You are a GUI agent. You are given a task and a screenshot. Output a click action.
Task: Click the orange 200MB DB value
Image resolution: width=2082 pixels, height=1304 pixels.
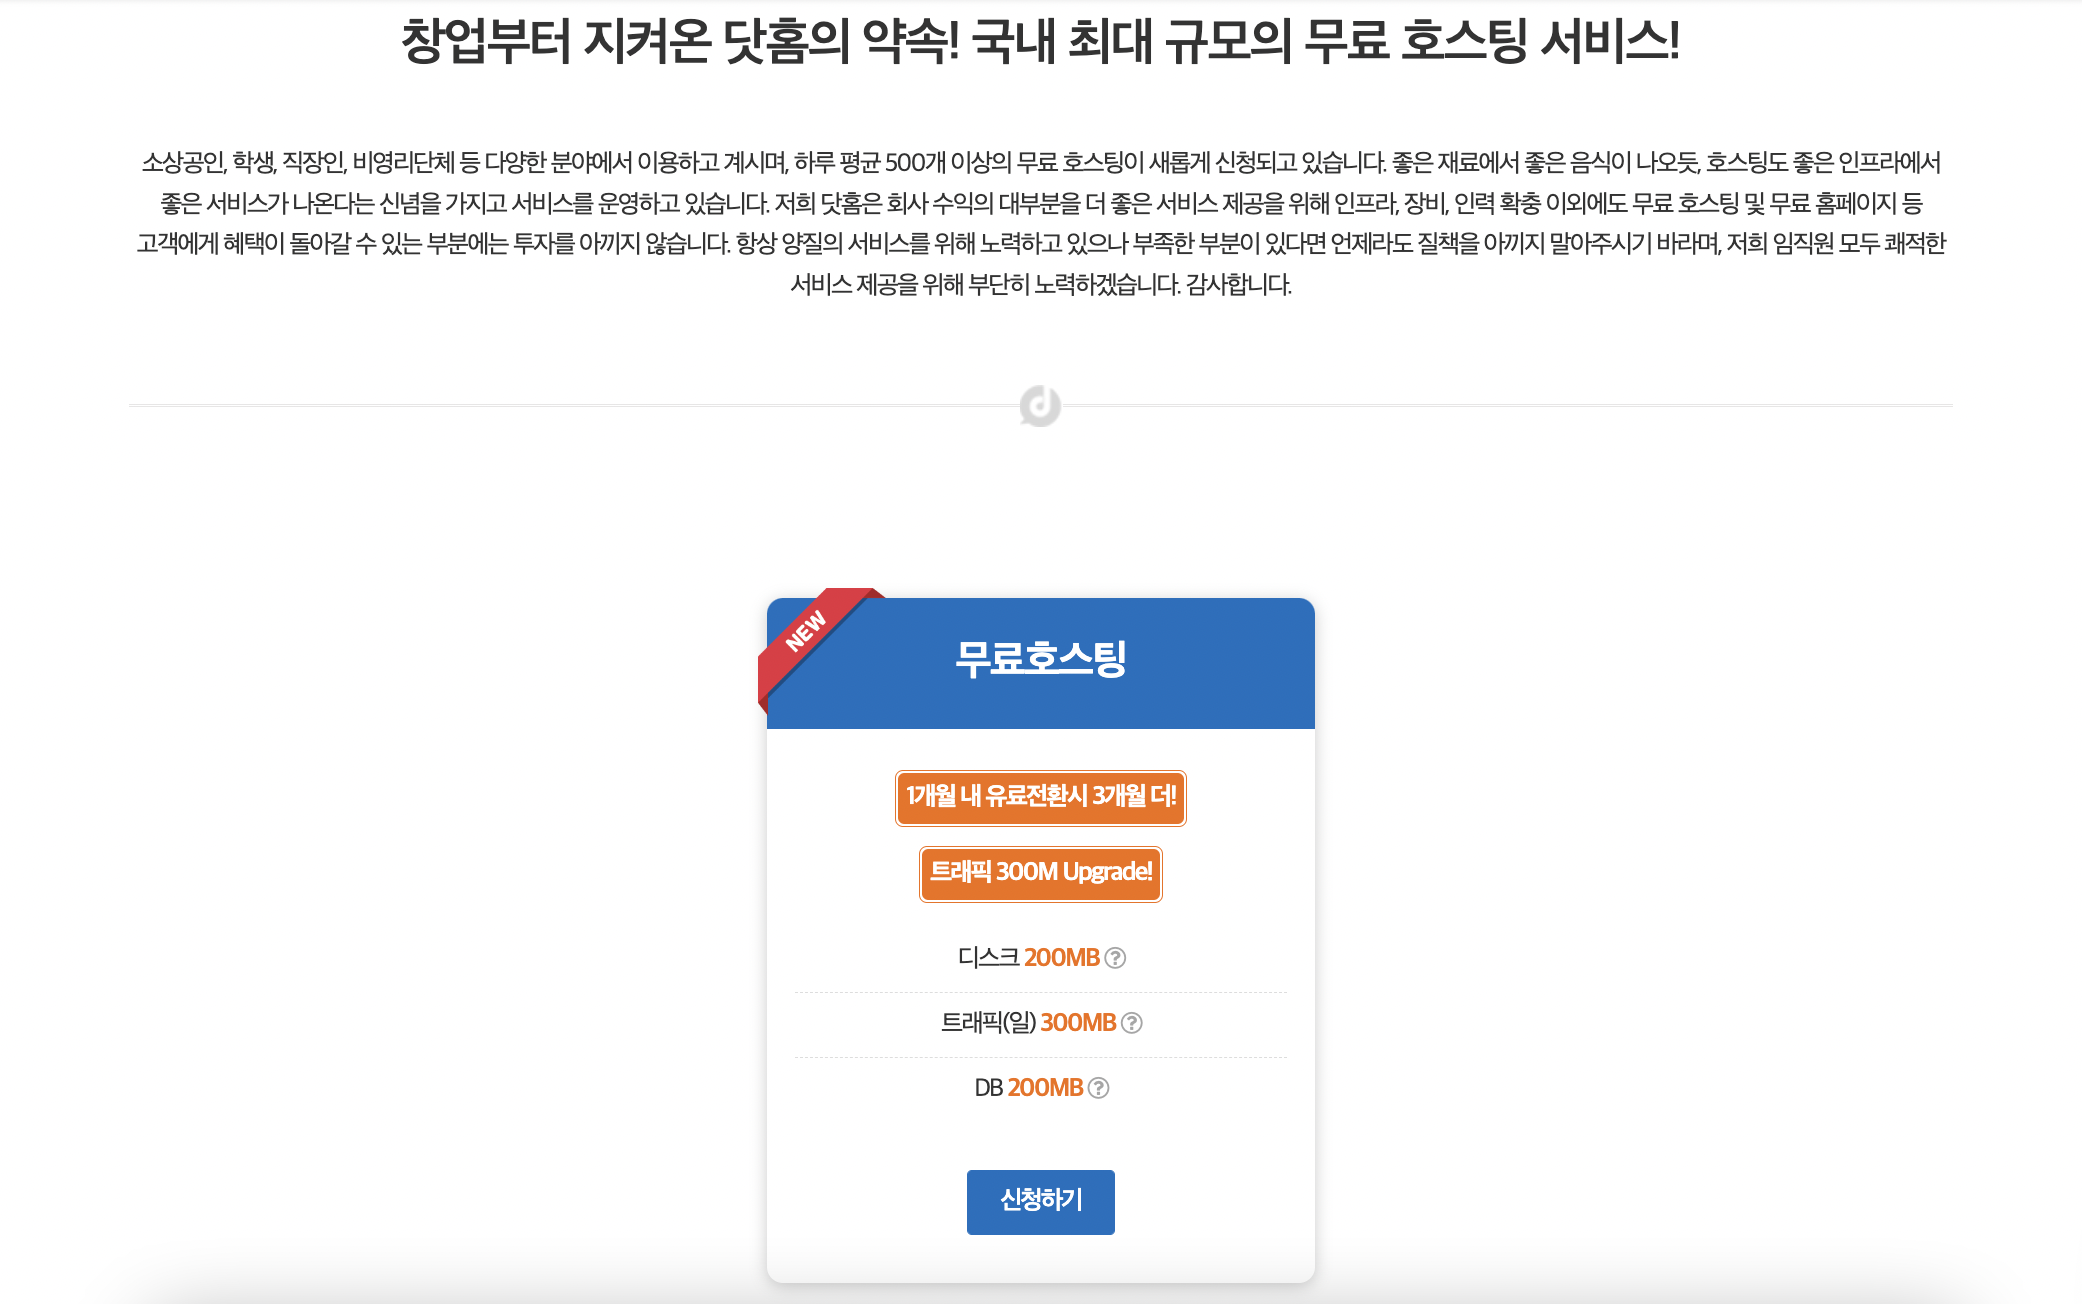[x=1045, y=1088]
